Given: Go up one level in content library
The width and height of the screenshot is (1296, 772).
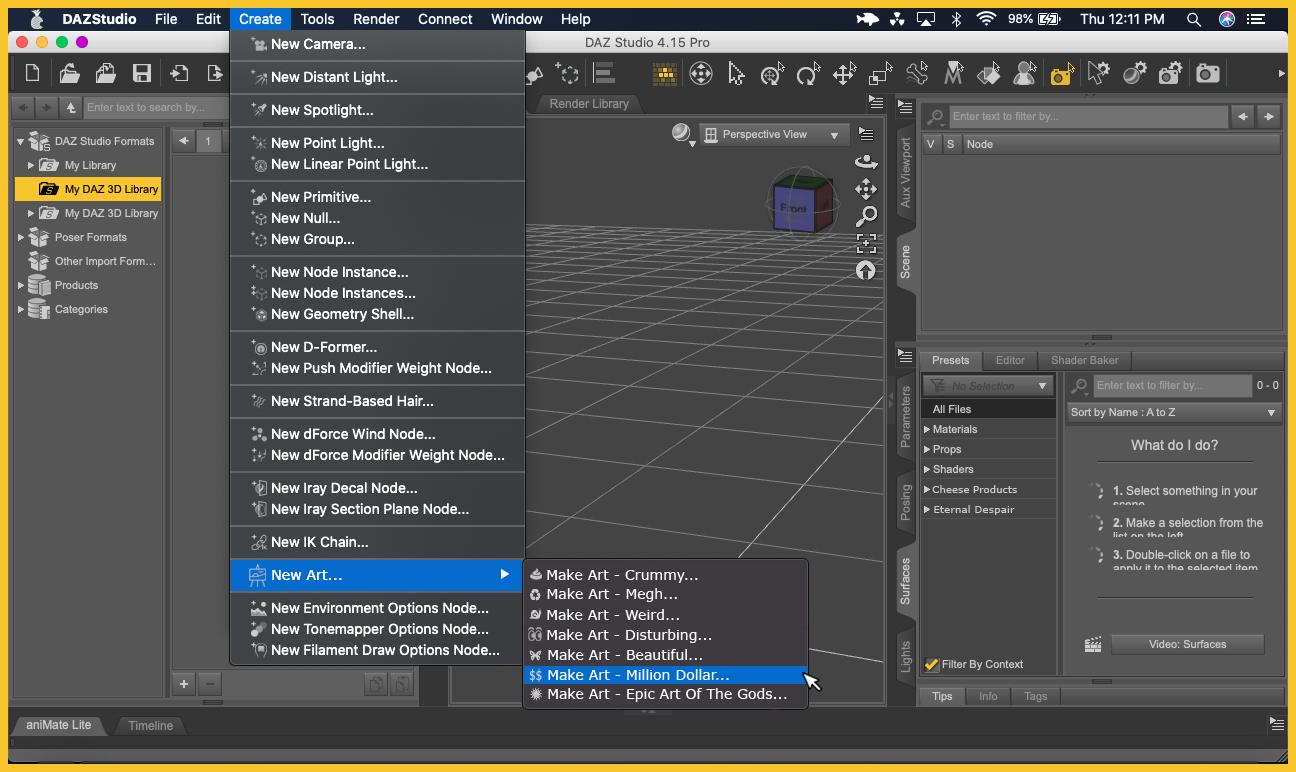Looking at the screenshot, I should pyautogui.click(x=70, y=107).
